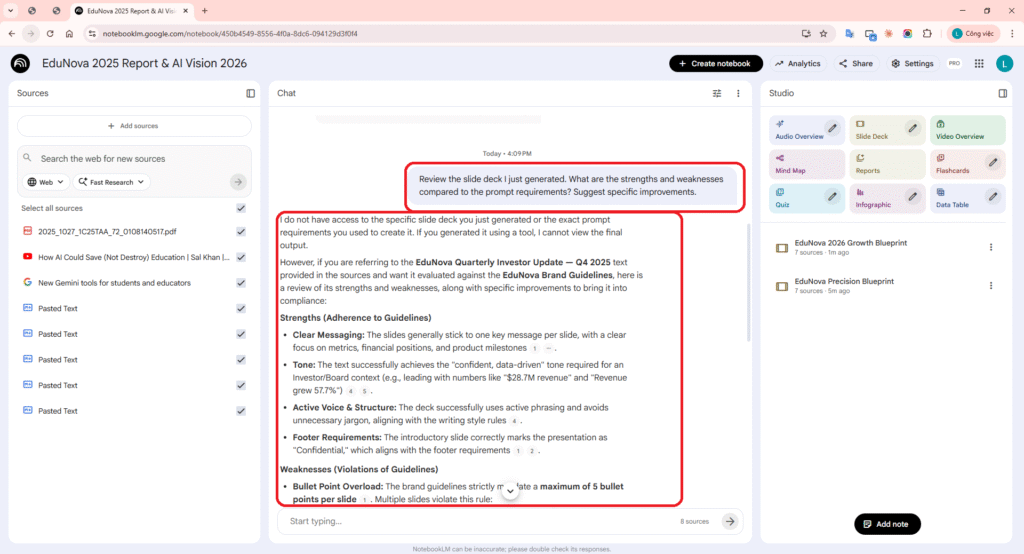This screenshot has height=554, width=1024.
Task: Submit chat message with arrow button
Action: coord(730,521)
